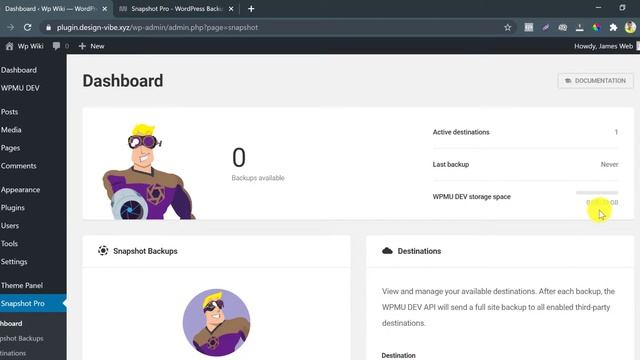Viewport: 640px width, 360px height.
Task: Open Dashboard in the WordPress sidebar
Action: (19, 70)
